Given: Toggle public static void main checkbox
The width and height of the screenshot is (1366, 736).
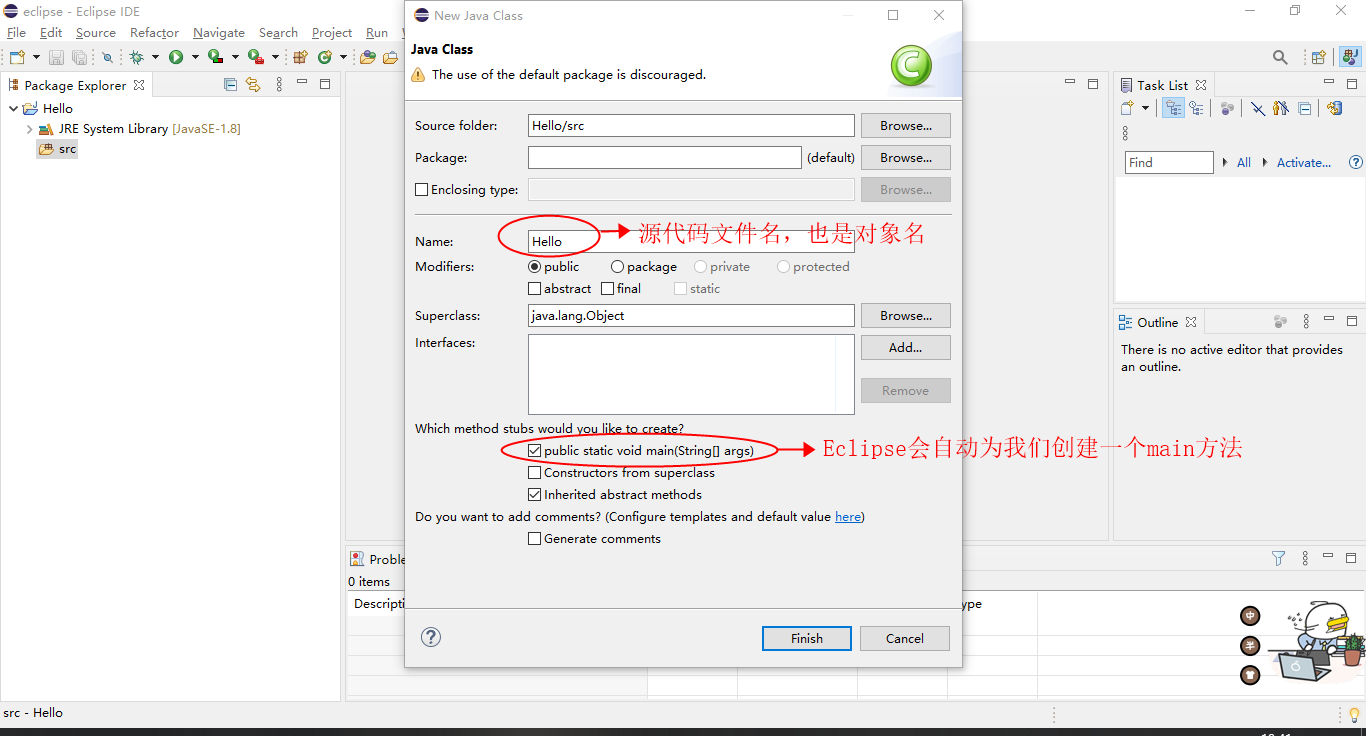Looking at the screenshot, I should click(534, 451).
